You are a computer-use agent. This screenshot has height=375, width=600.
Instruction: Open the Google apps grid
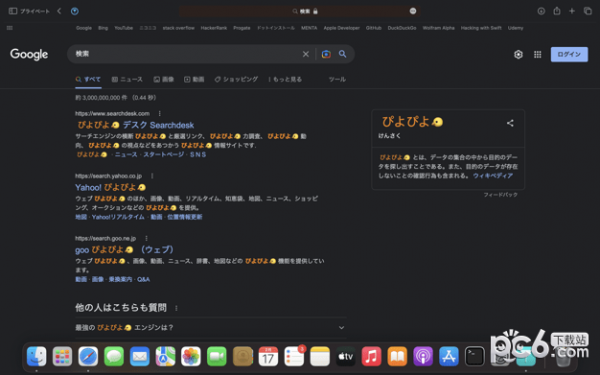pos(538,54)
